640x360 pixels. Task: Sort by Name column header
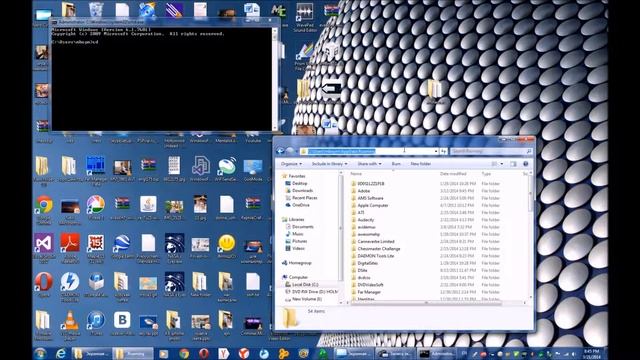(393, 174)
